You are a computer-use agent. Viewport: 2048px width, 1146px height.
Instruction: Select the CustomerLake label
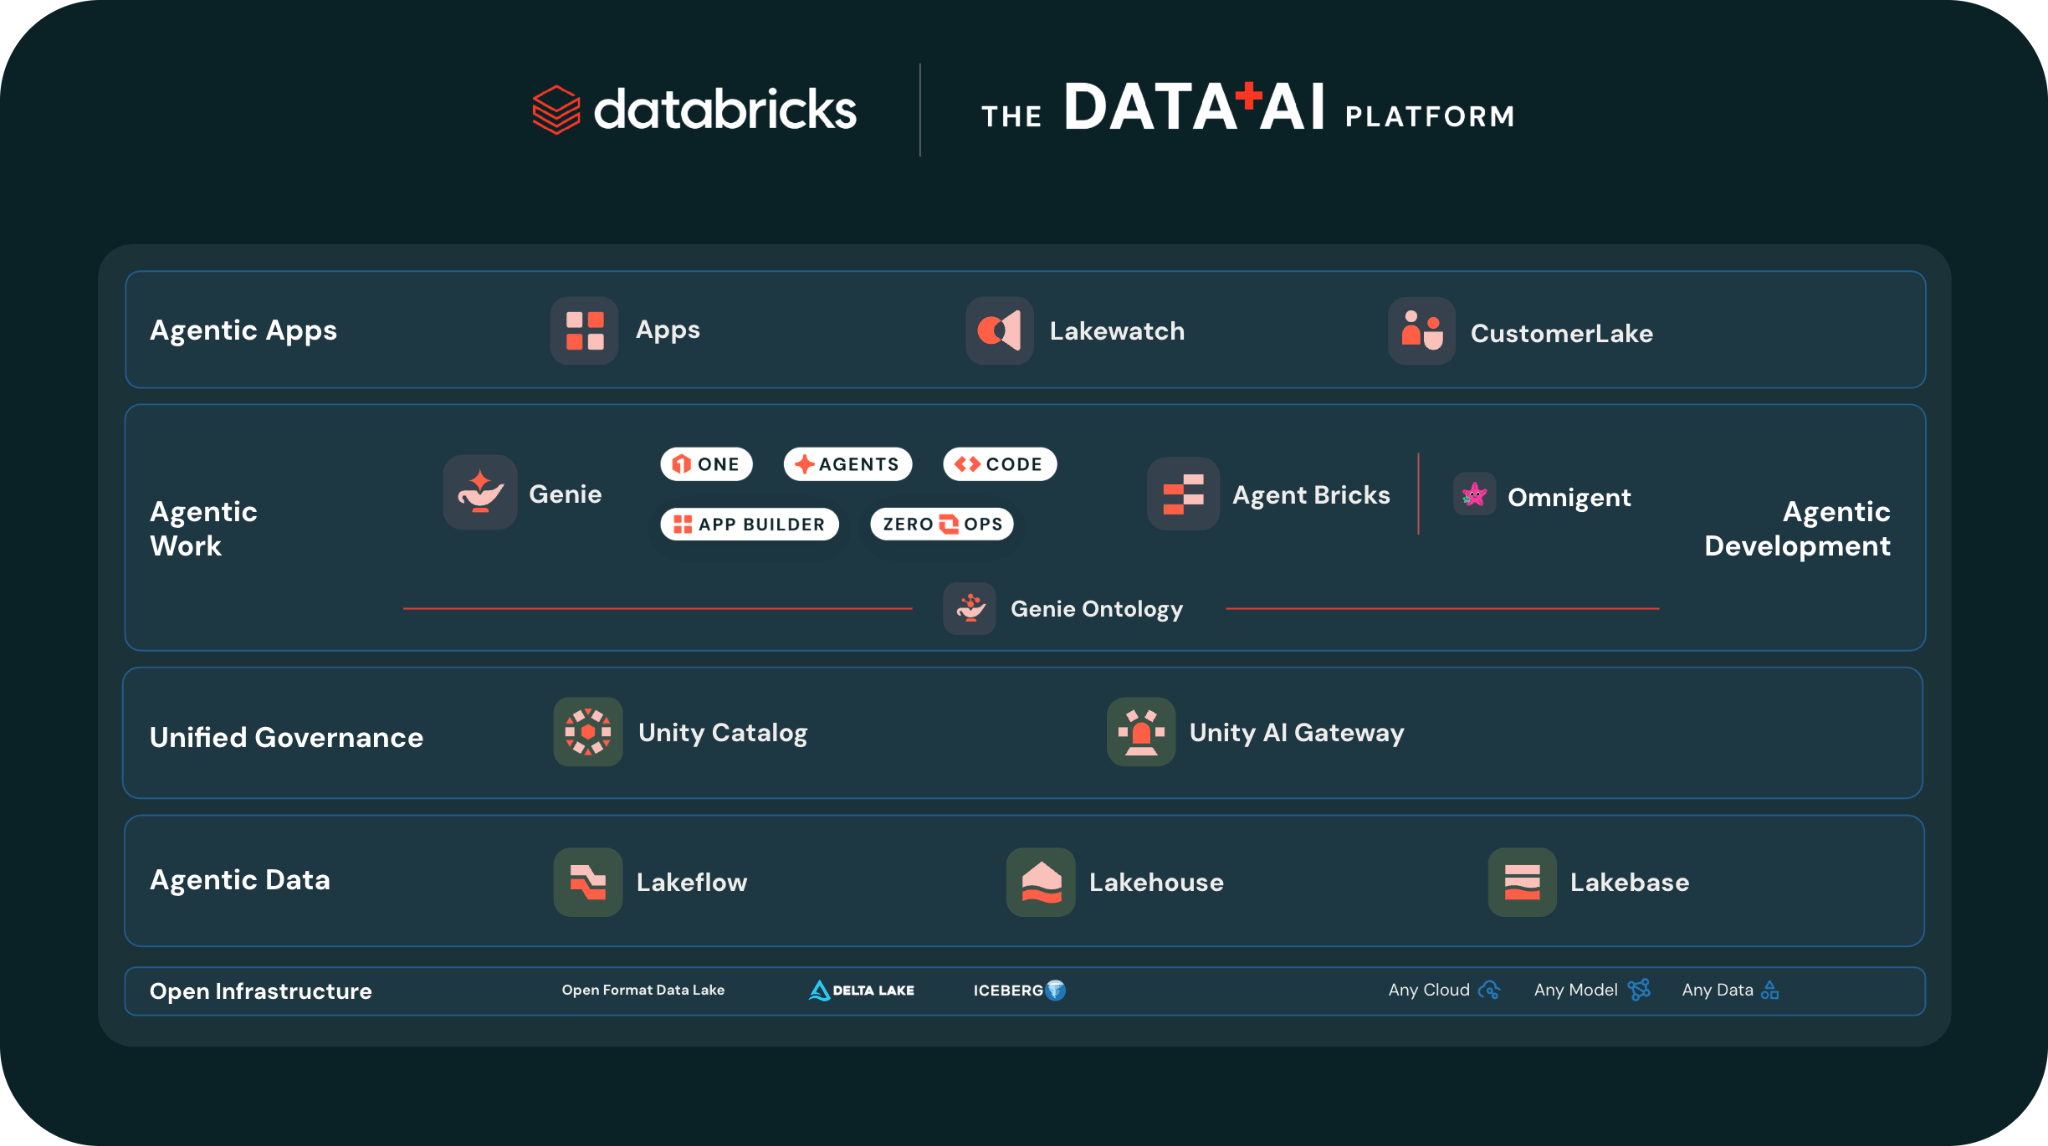(1561, 333)
